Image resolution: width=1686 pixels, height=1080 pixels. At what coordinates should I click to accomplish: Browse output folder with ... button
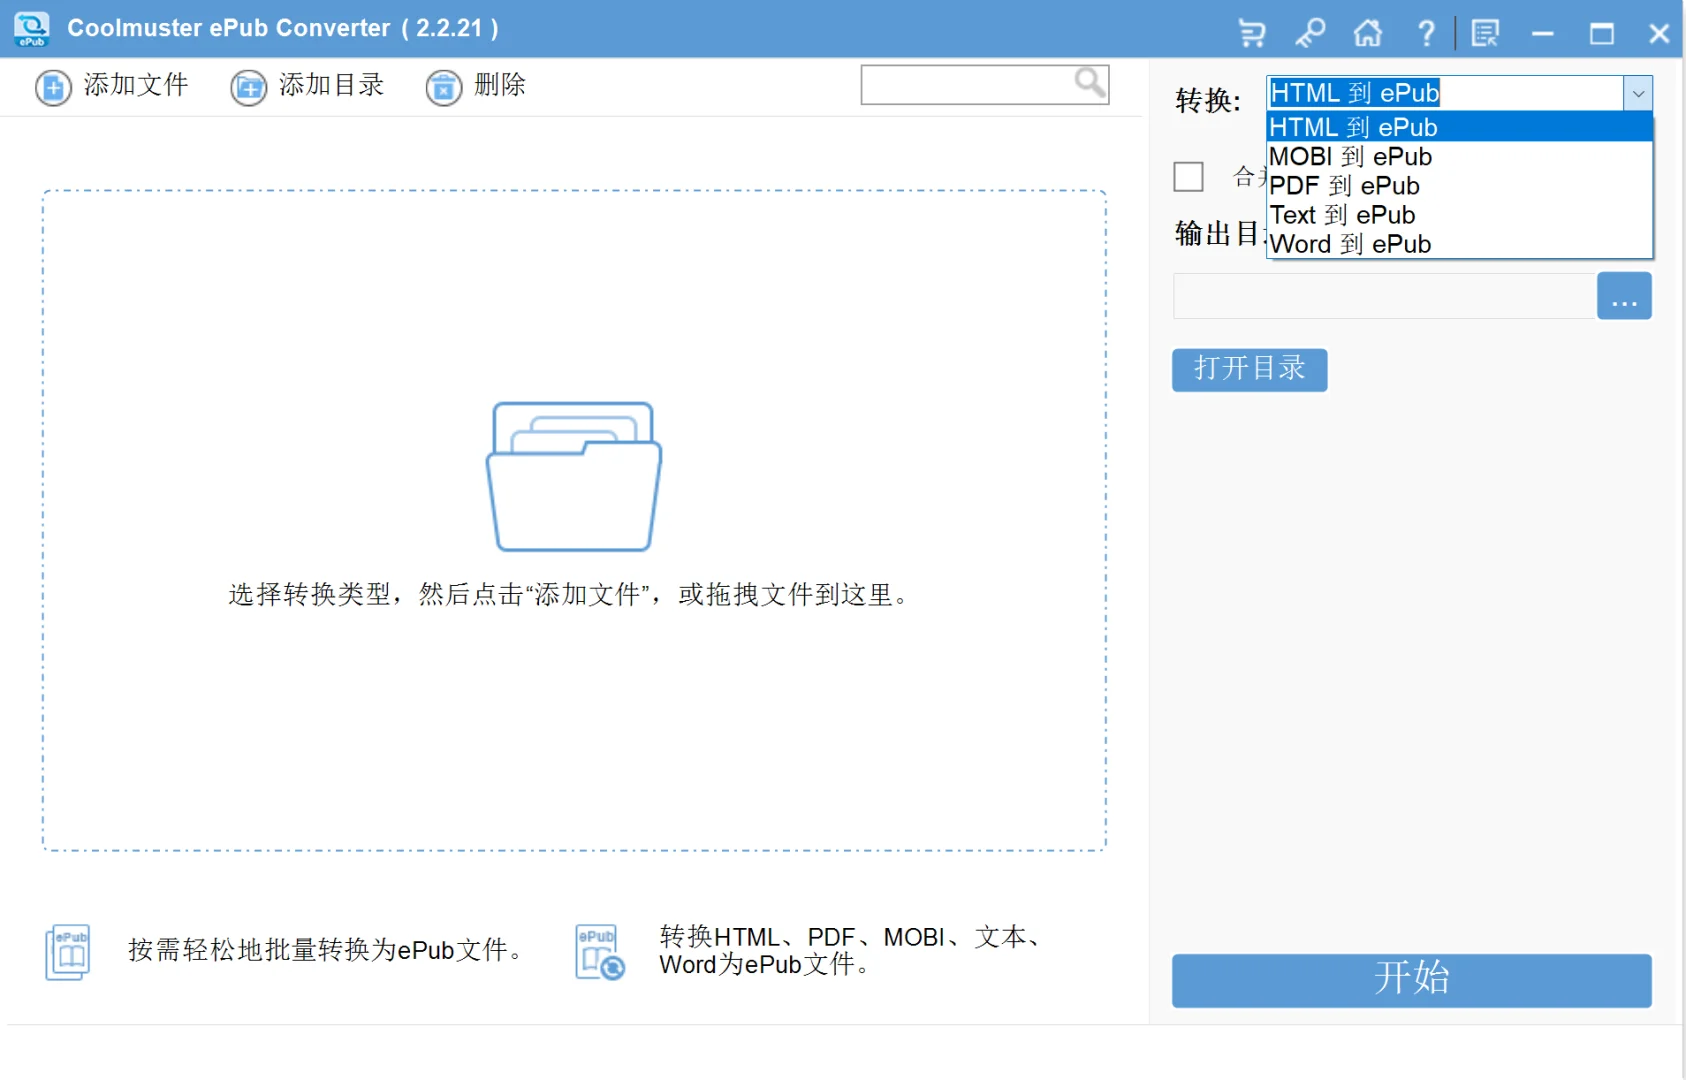click(x=1624, y=296)
